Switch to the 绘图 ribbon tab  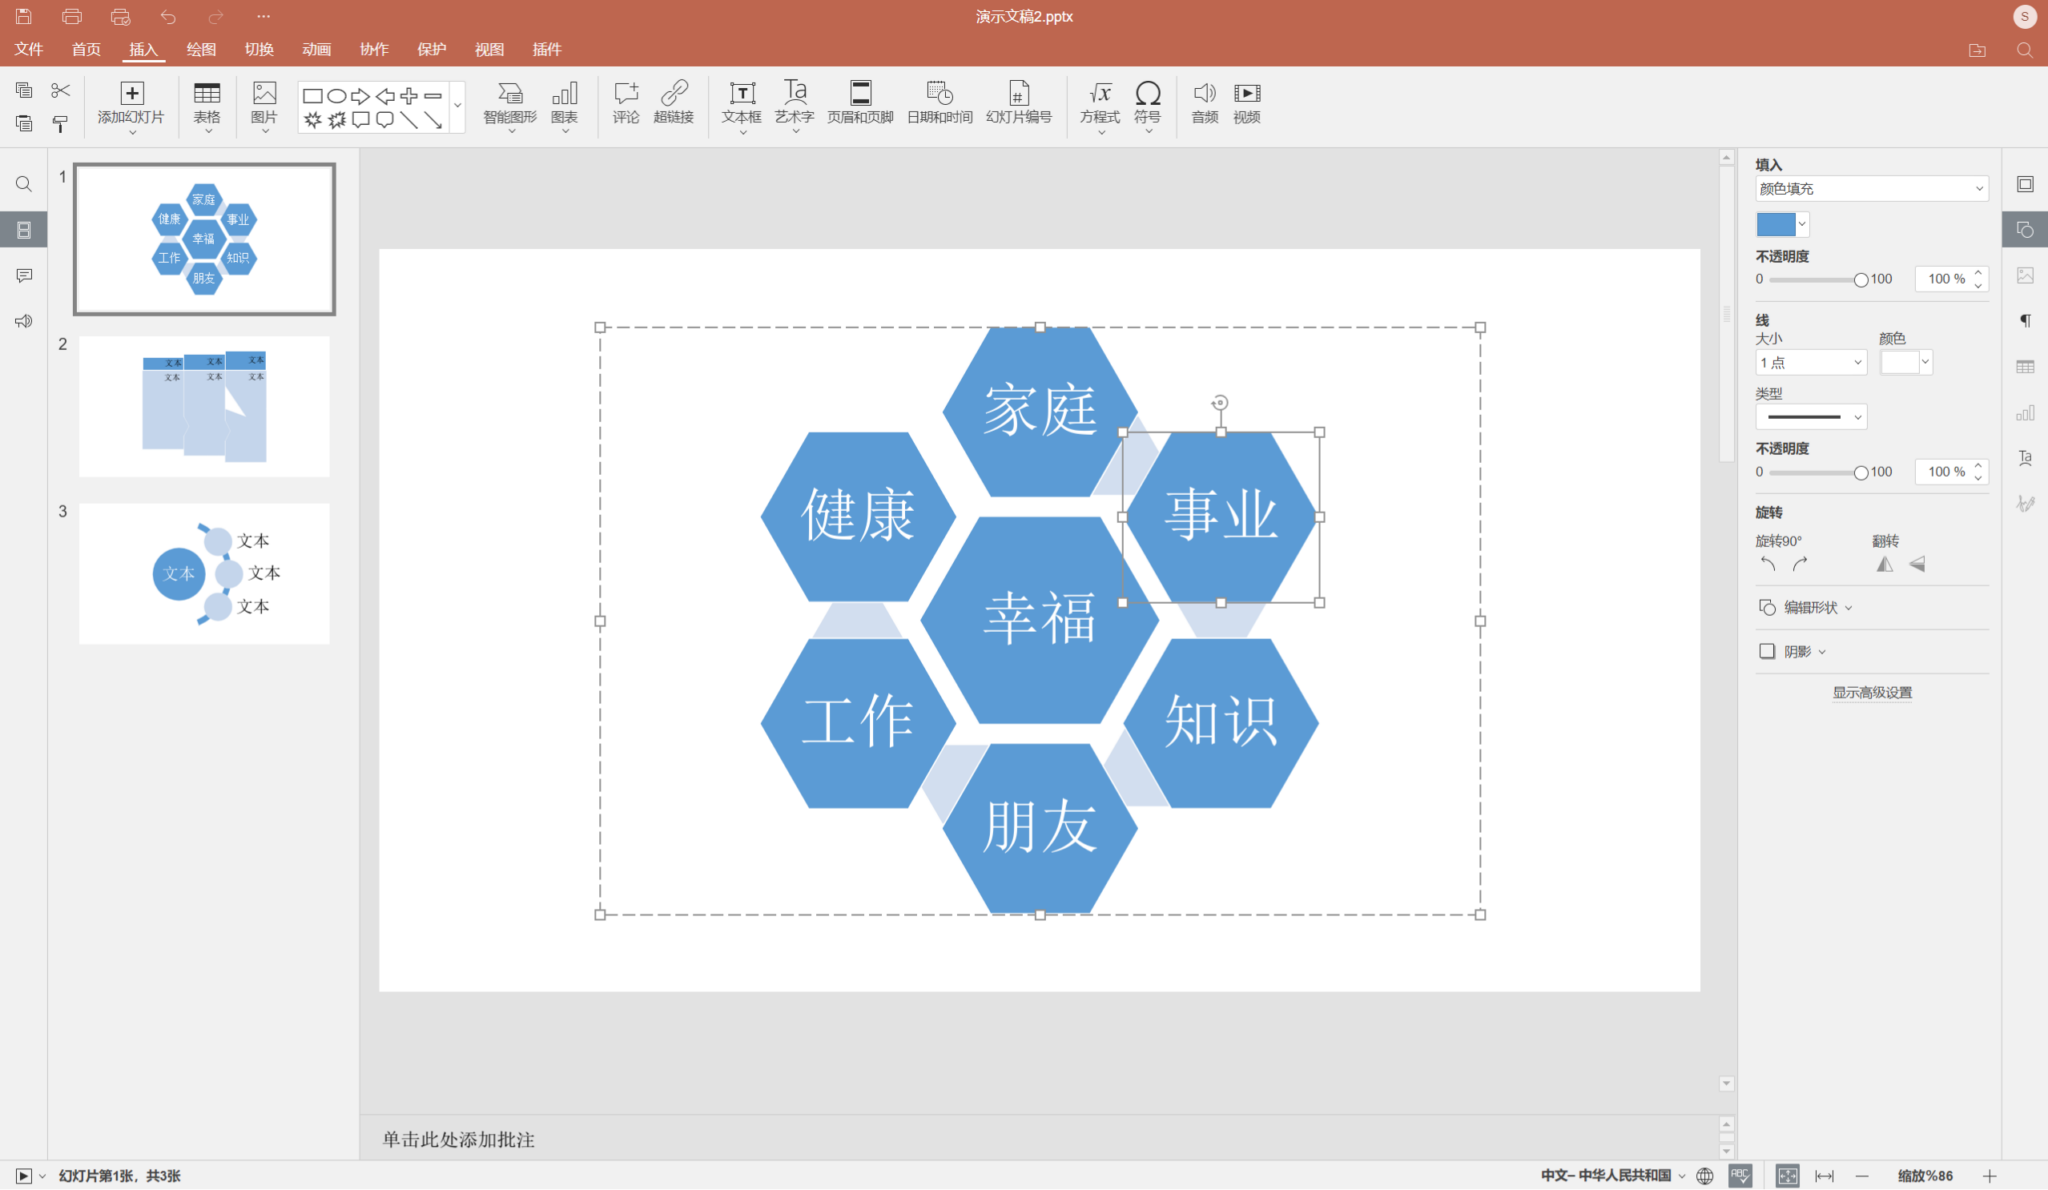tap(200, 49)
